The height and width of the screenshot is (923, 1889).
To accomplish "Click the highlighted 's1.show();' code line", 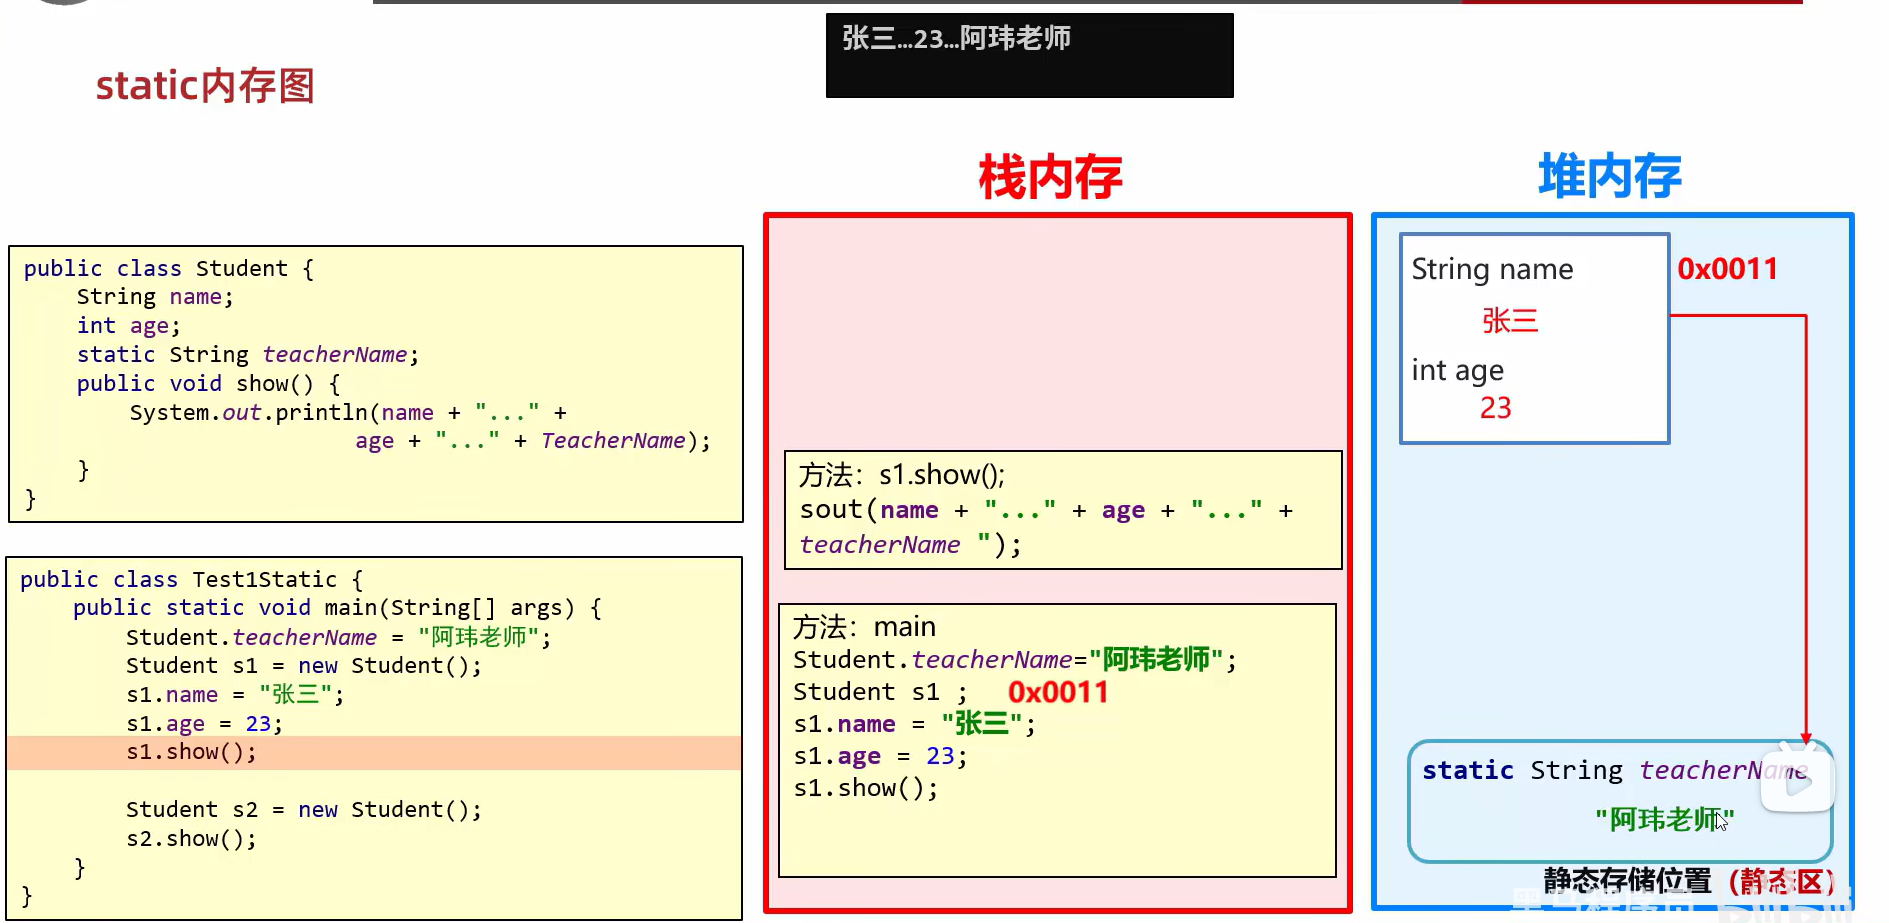I will [x=374, y=752].
